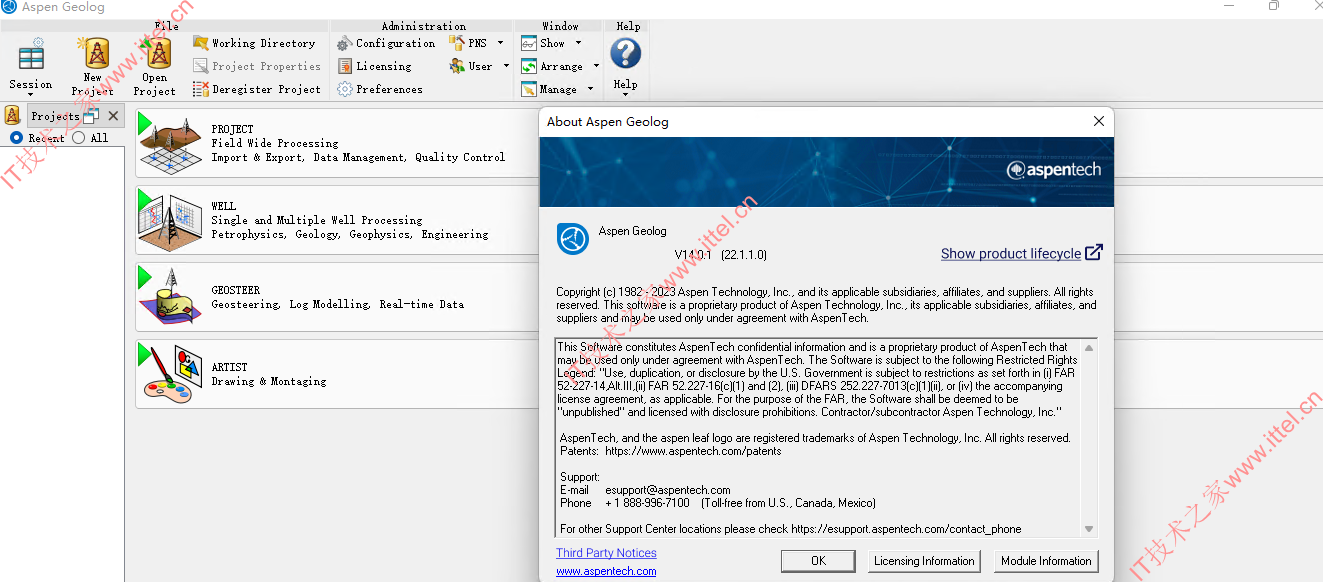Open the Licensing tool

tap(374, 66)
